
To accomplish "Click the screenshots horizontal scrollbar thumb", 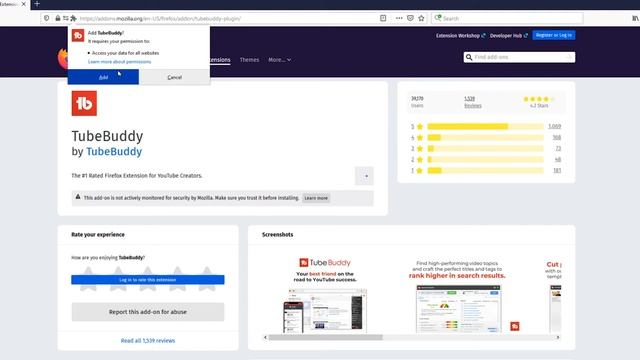I will pyautogui.click(x=325, y=338).
